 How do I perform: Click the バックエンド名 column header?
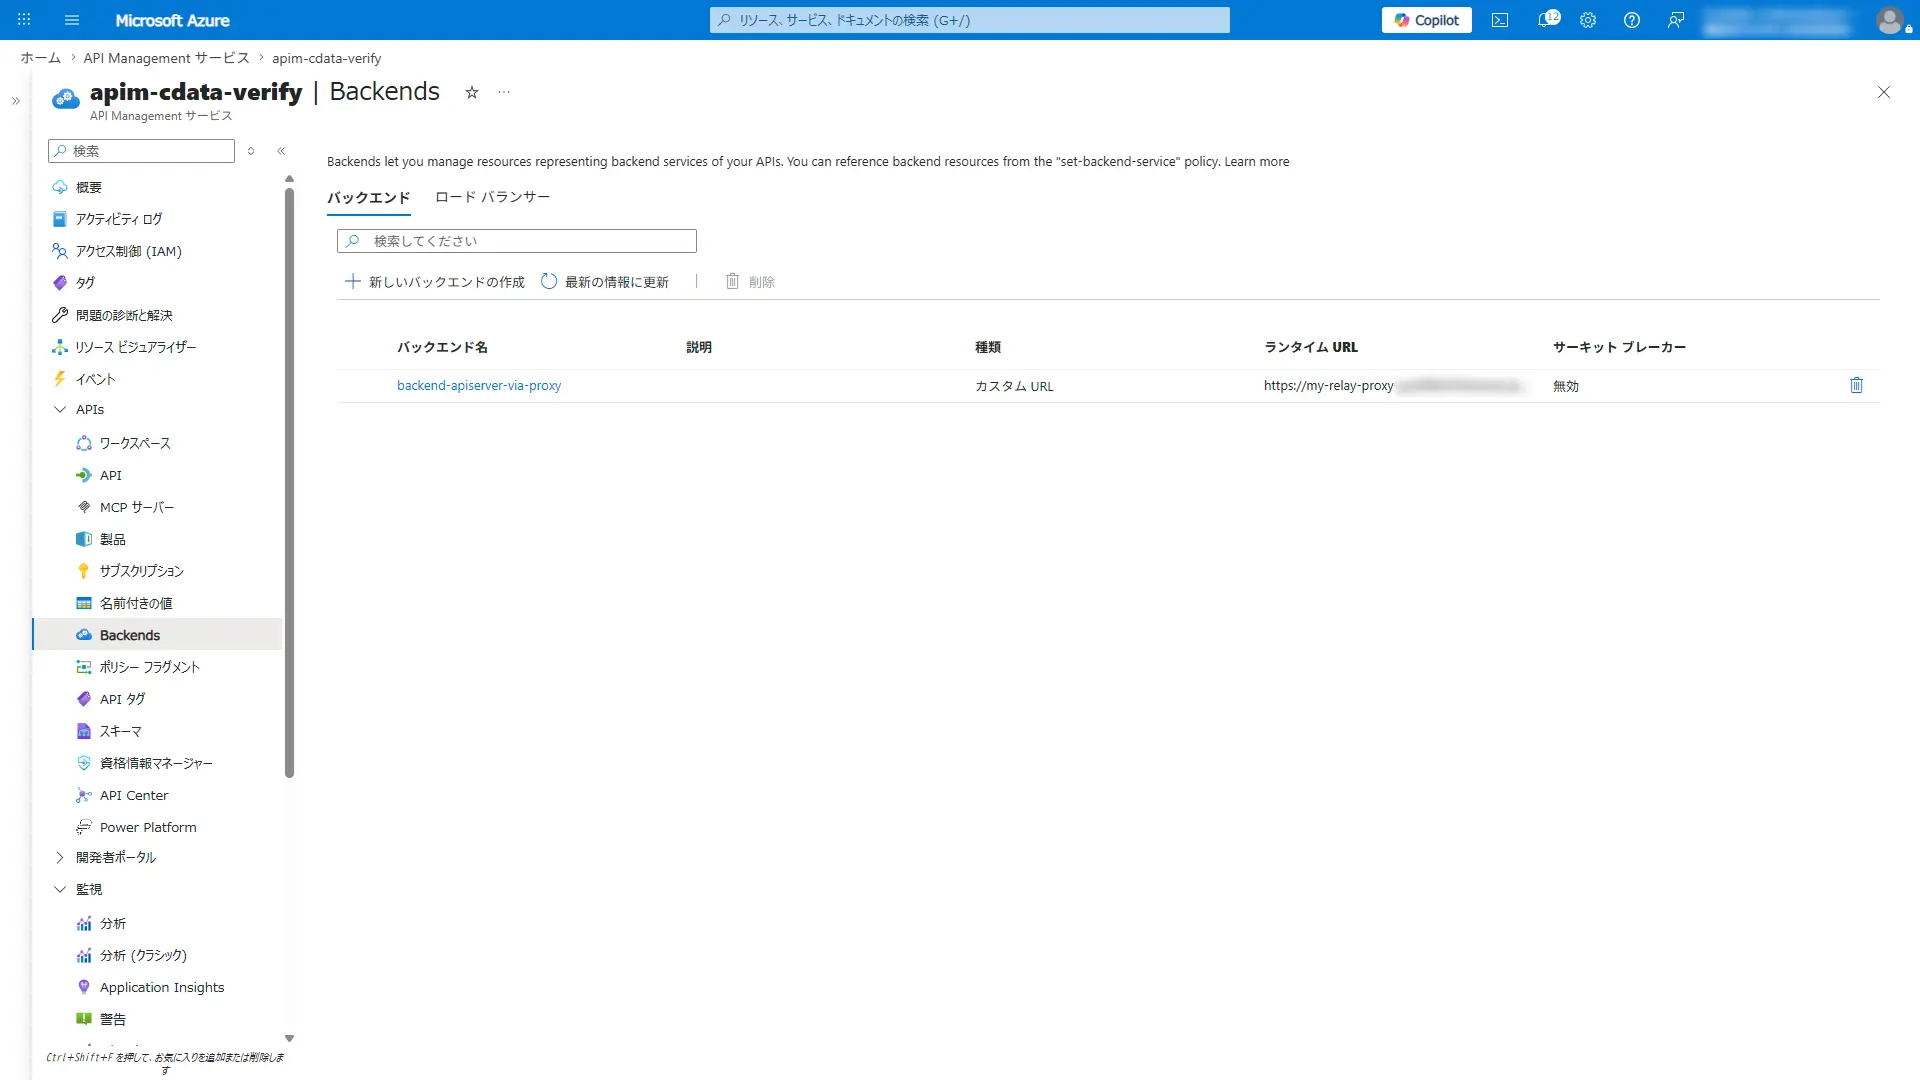tap(442, 347)
